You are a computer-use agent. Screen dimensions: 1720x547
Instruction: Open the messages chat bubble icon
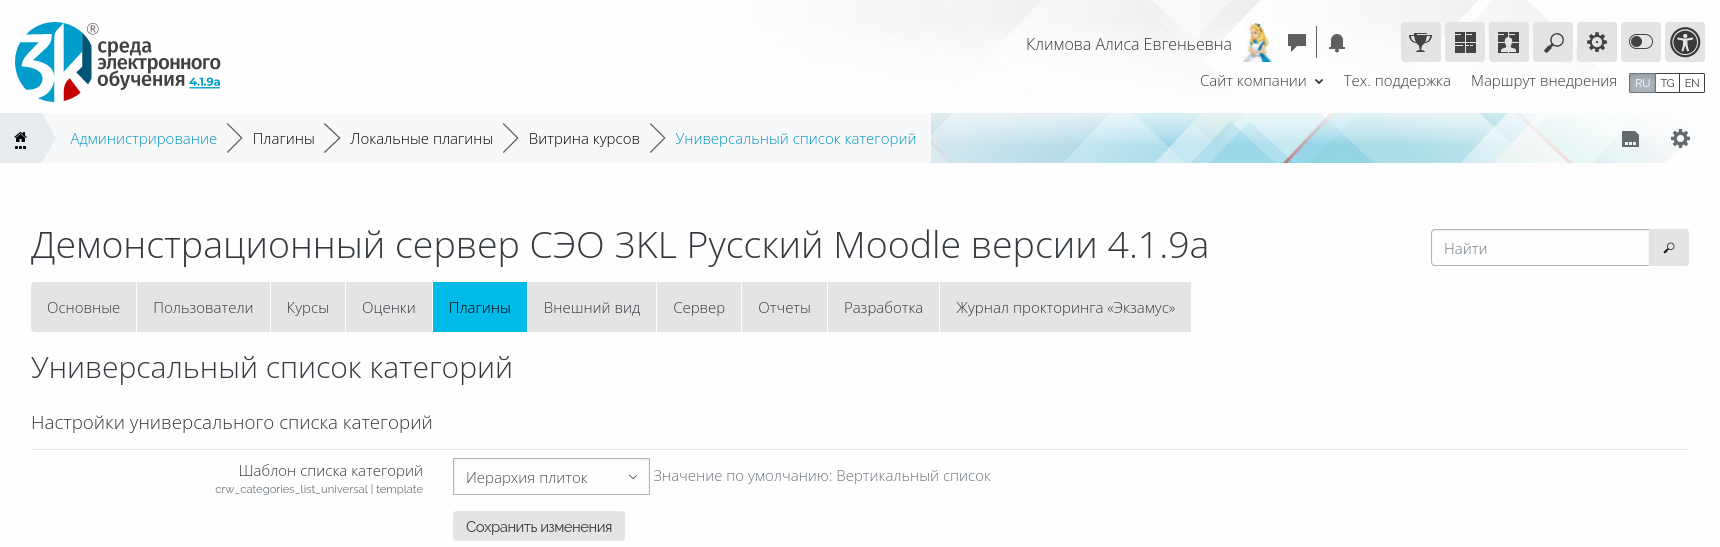(x=1296, y=42)
